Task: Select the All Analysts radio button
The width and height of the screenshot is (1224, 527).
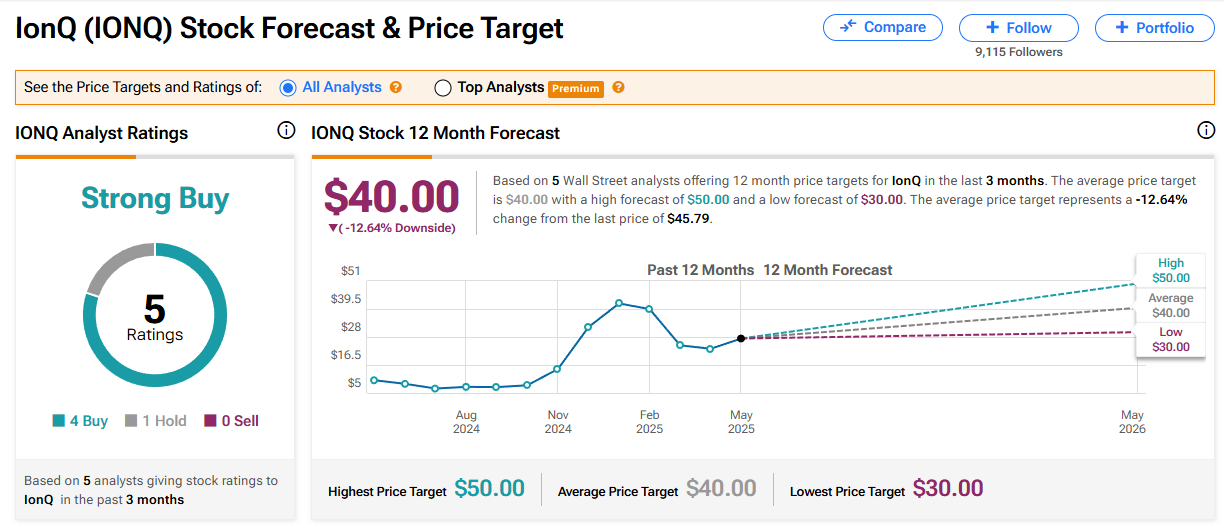Action: tap(288, 88)
